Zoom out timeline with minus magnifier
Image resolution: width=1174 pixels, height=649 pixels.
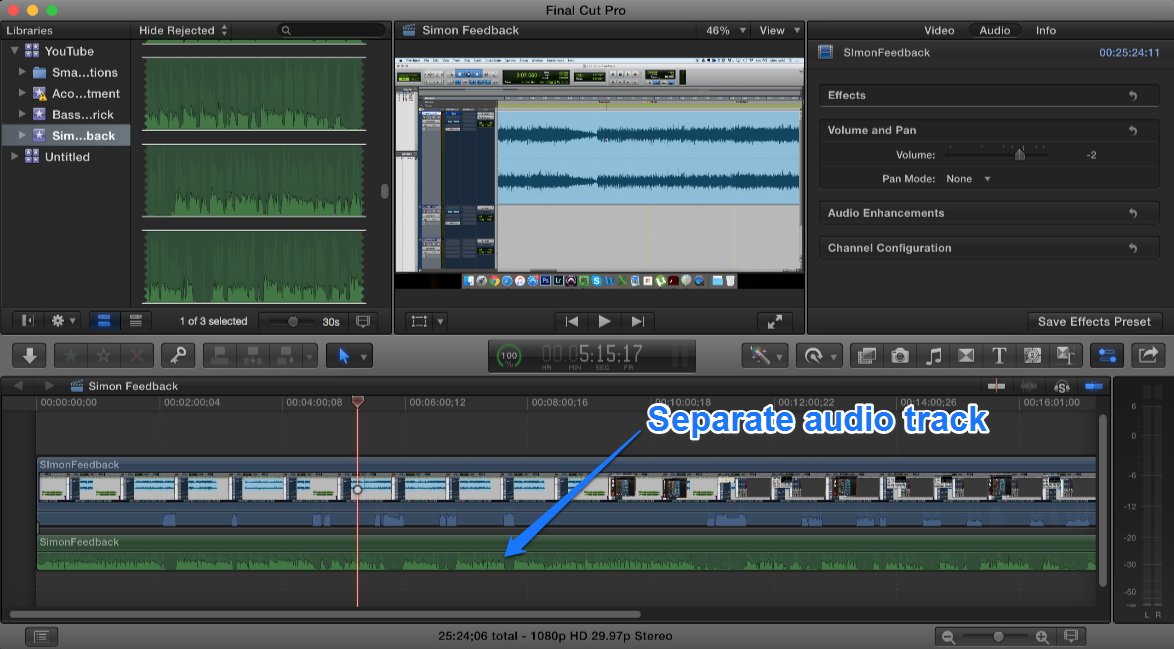pyautogui.click(x=948, y=636)
